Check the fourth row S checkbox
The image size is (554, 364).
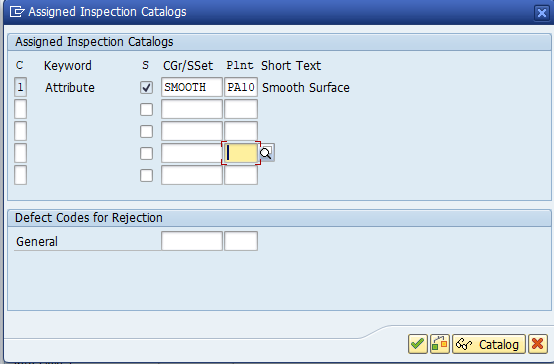pos(146,153)
